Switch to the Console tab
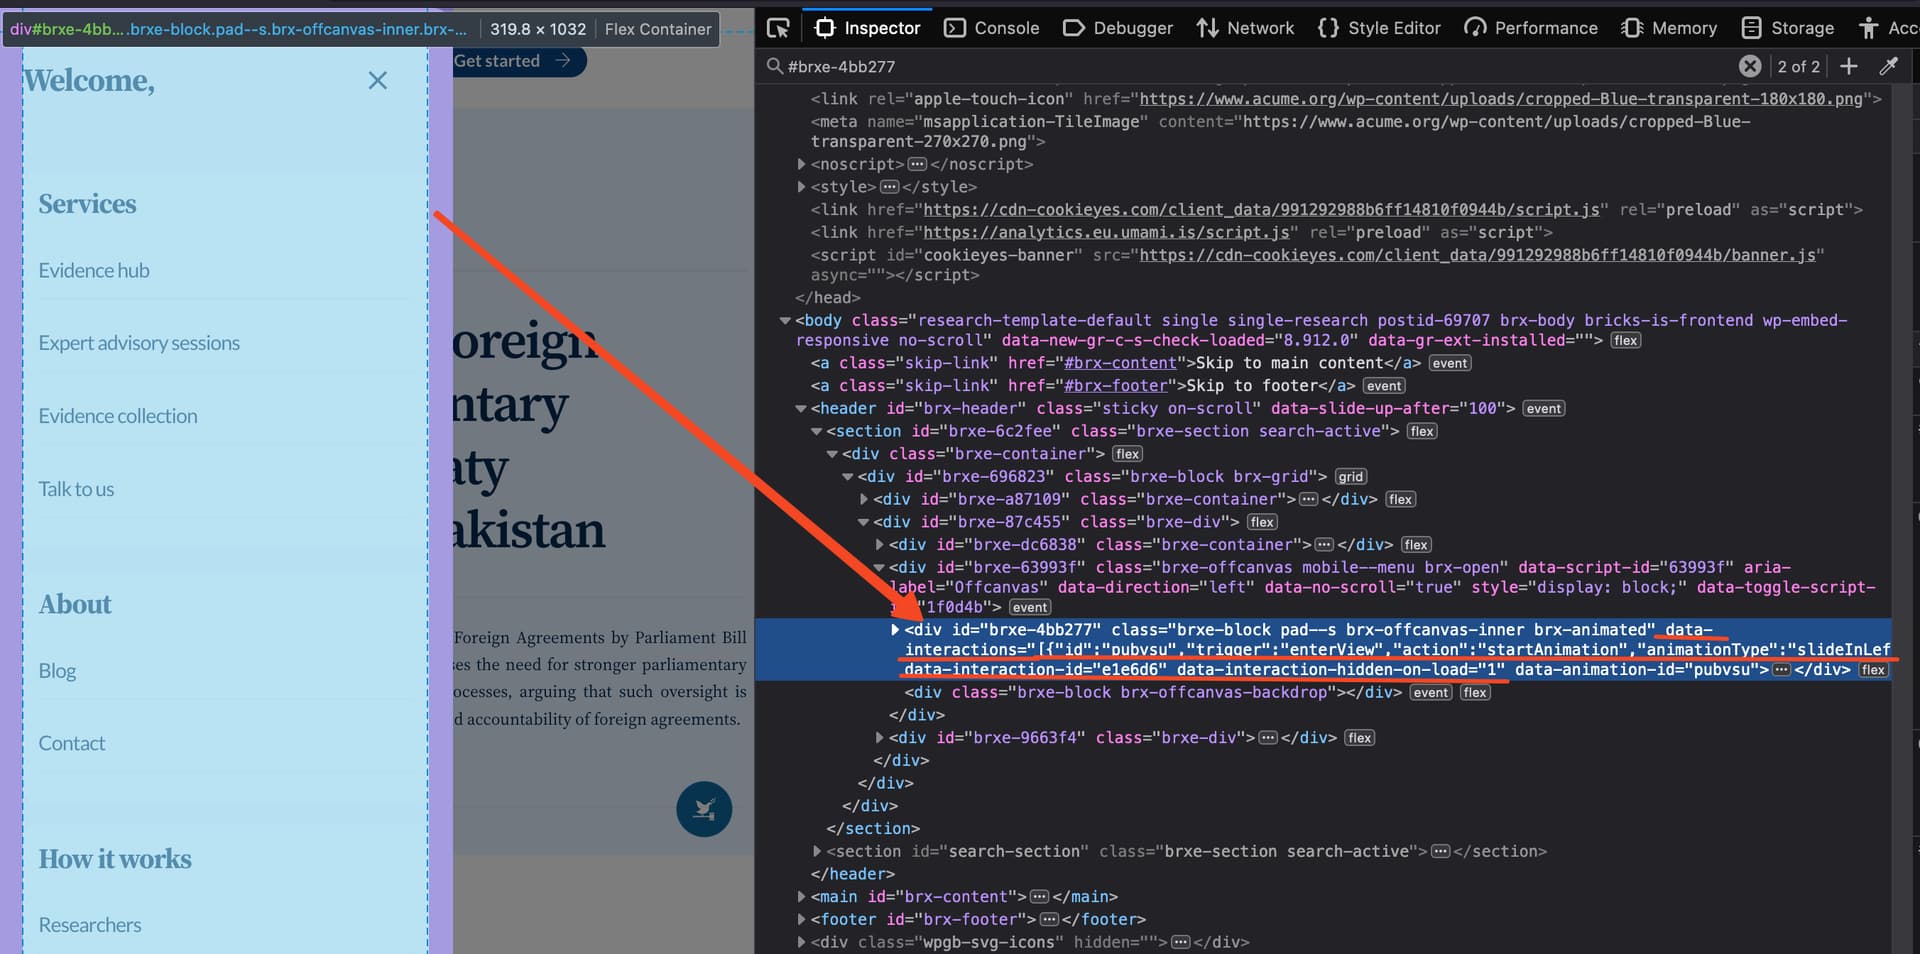1920x954 pixels. (991, 28)
